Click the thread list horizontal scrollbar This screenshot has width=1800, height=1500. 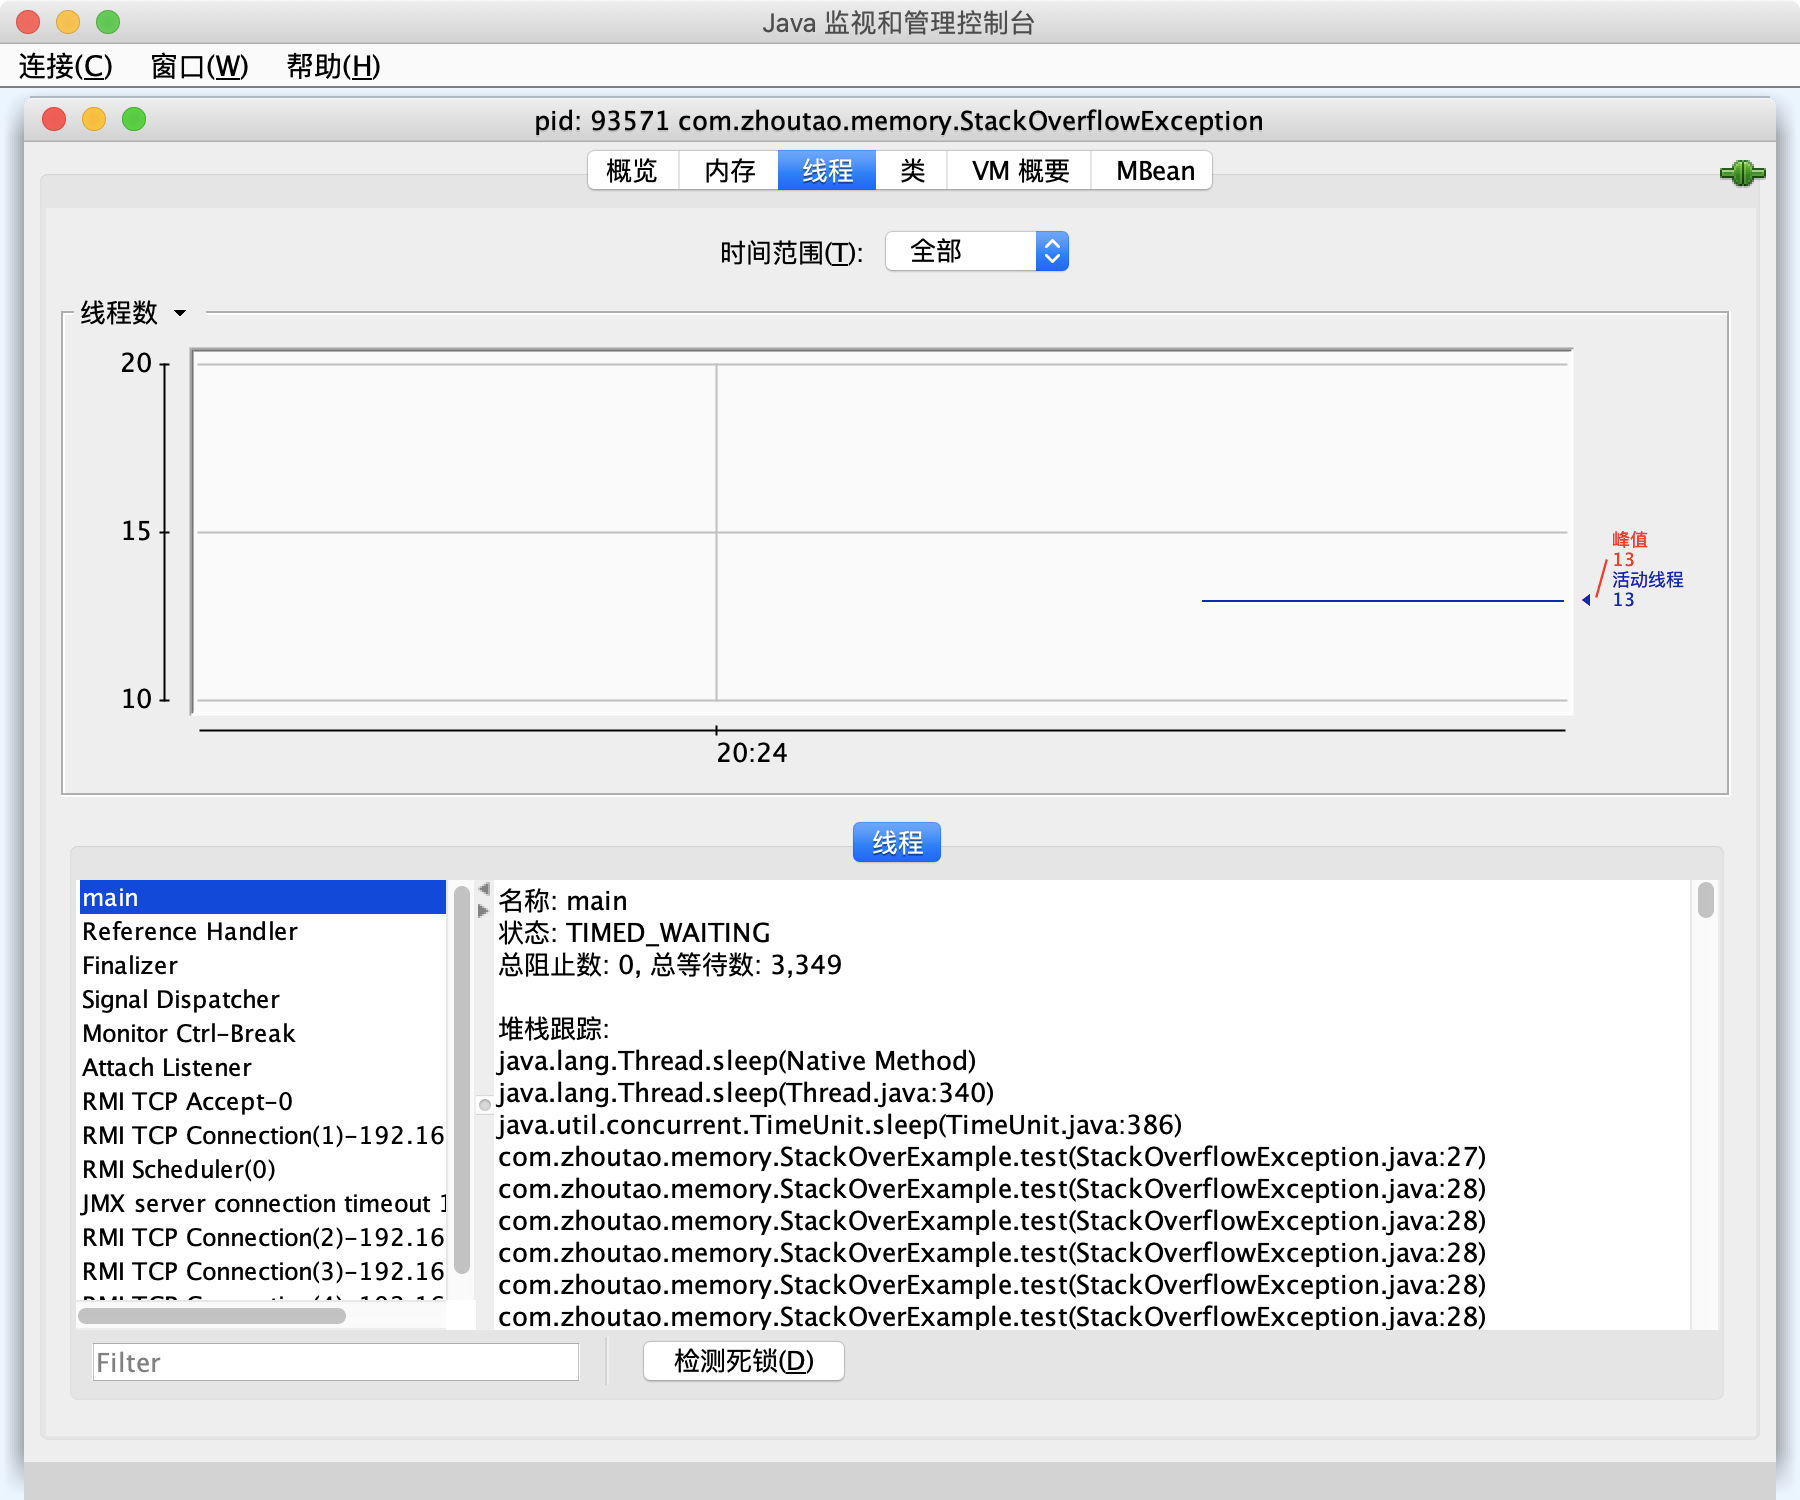(x=212, y=1316)
